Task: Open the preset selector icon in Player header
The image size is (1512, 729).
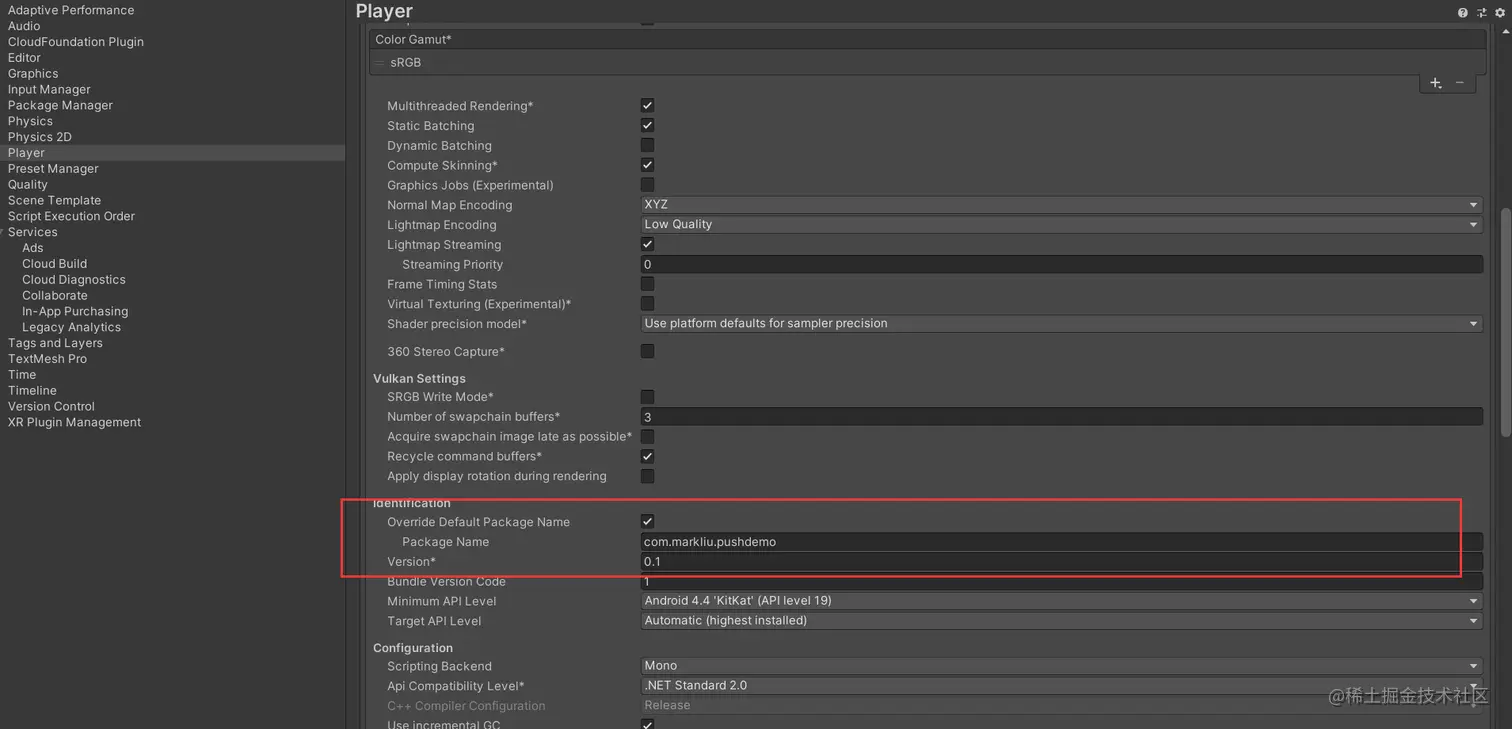Action: click(x=1481, y=12)
